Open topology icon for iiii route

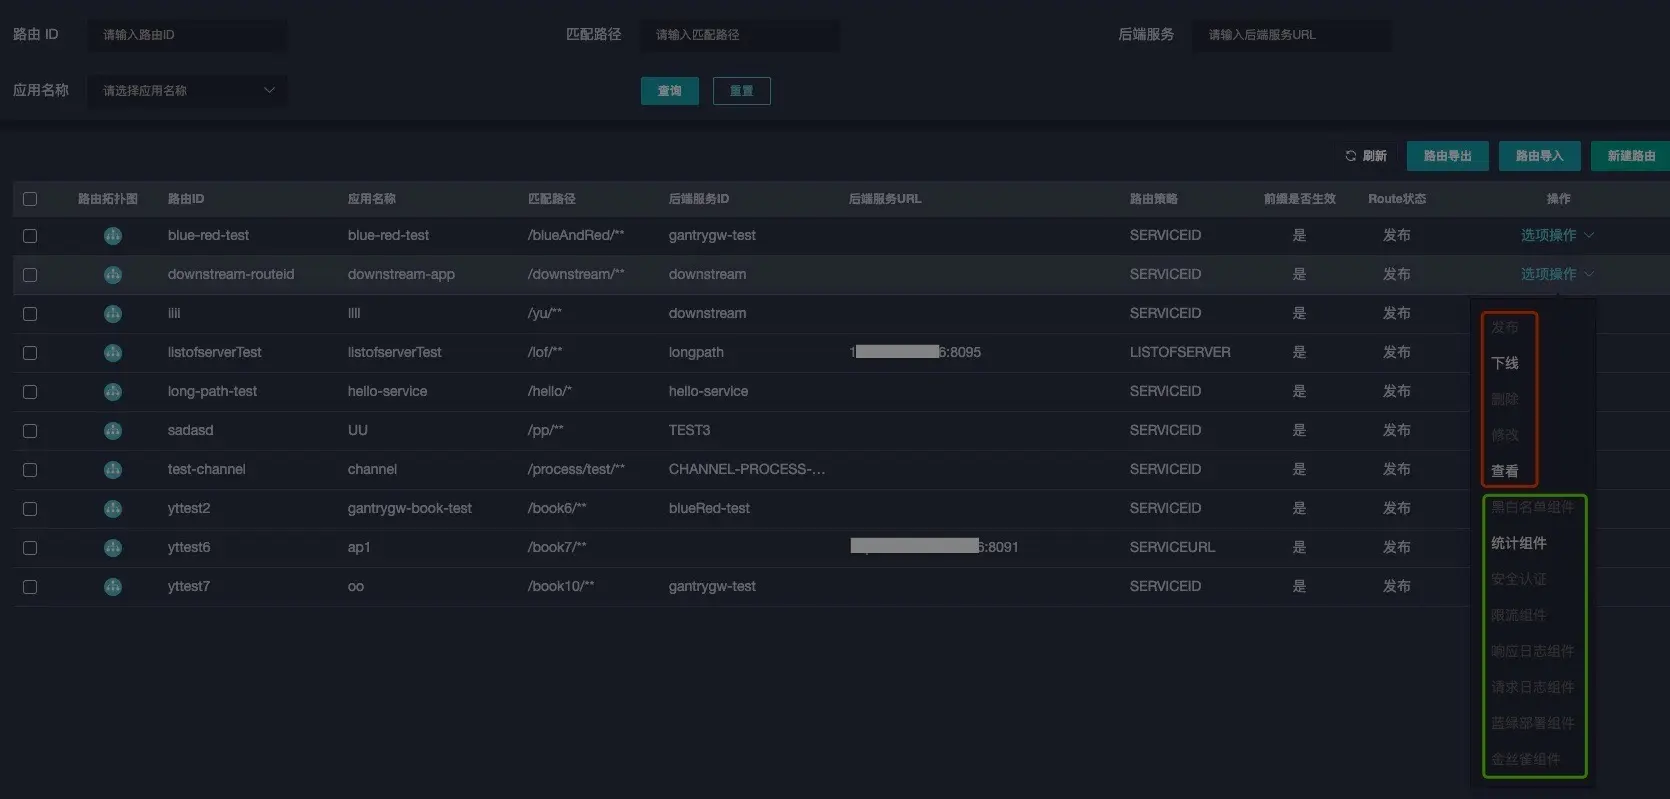[x=113, y=314]
